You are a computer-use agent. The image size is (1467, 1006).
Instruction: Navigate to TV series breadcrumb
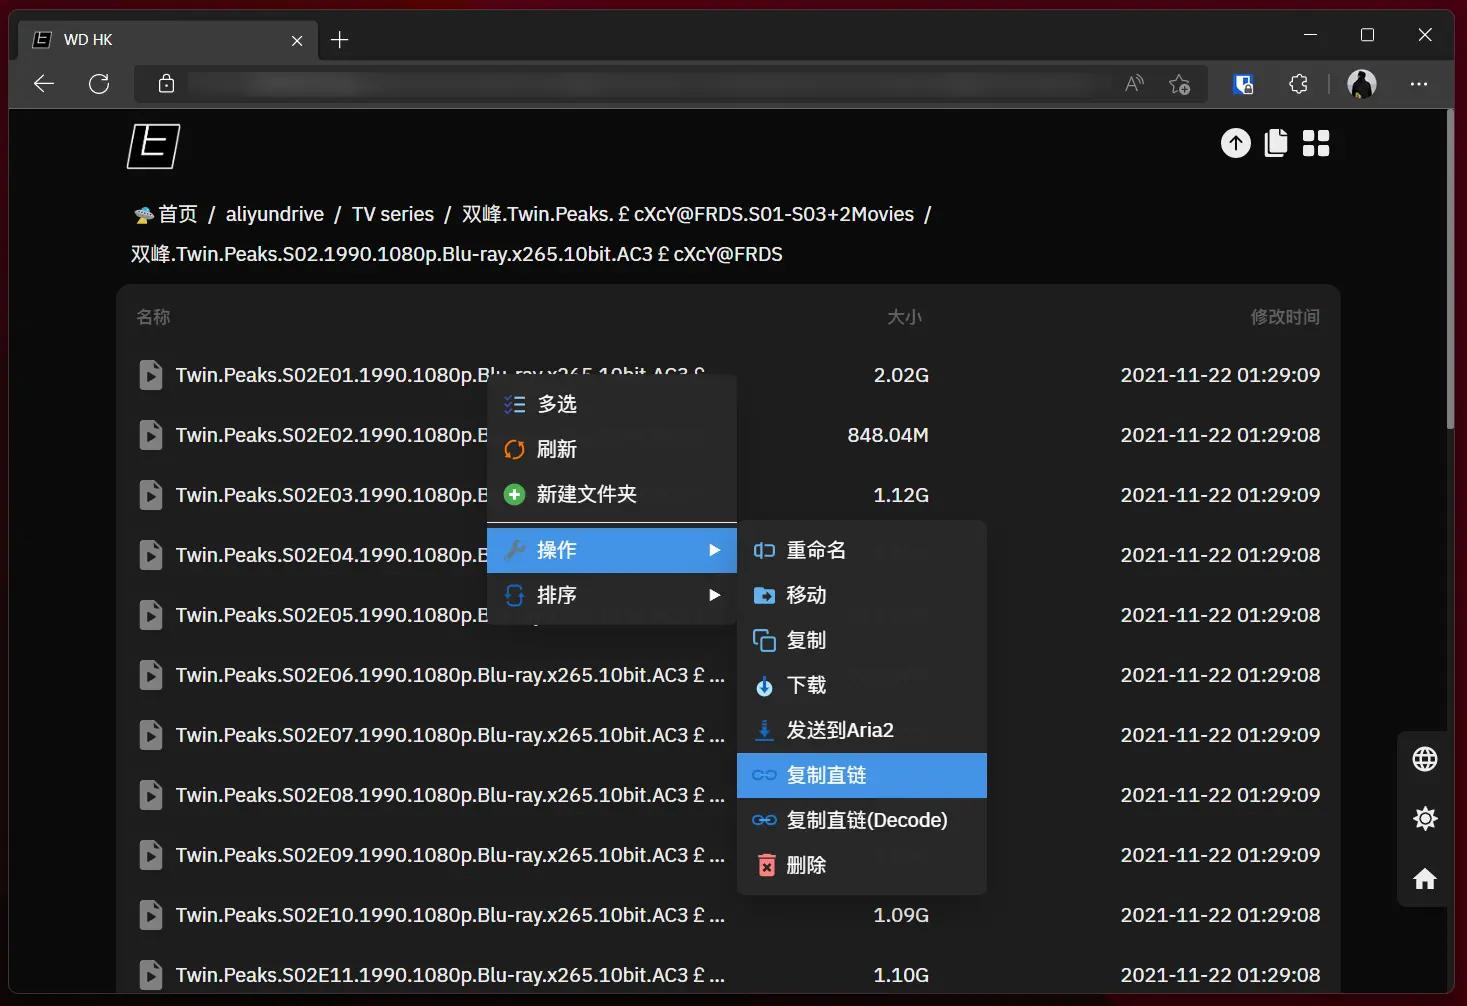click(x=393, y=214)
